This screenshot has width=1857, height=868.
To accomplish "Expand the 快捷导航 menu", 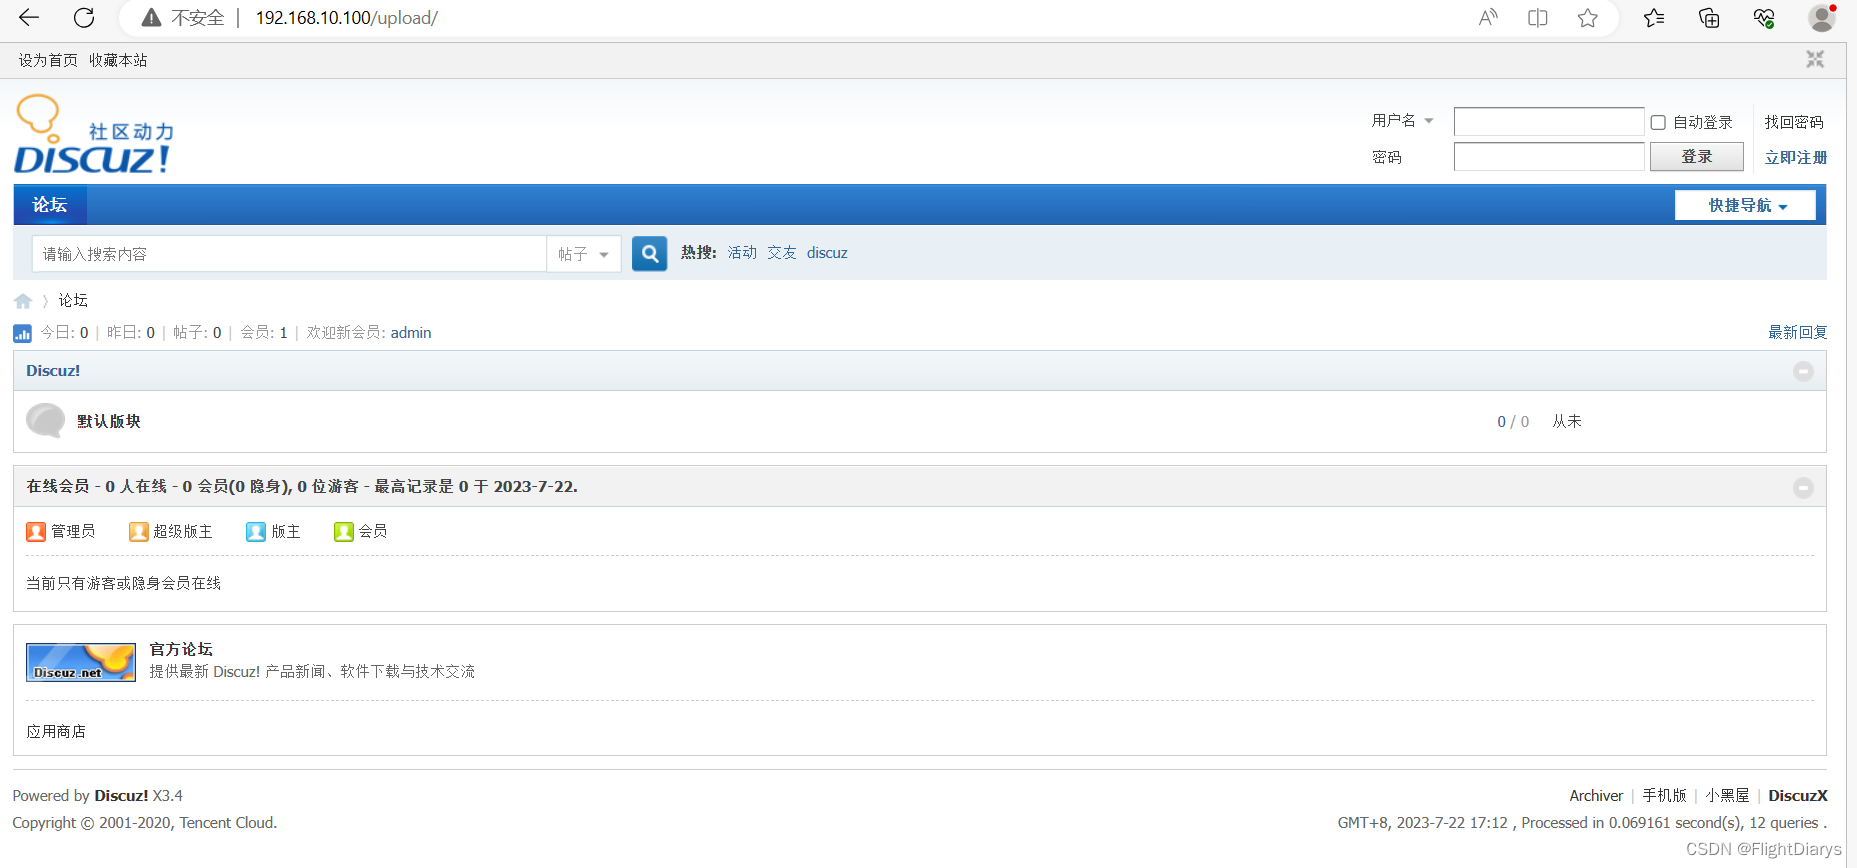I will 1746,205.
